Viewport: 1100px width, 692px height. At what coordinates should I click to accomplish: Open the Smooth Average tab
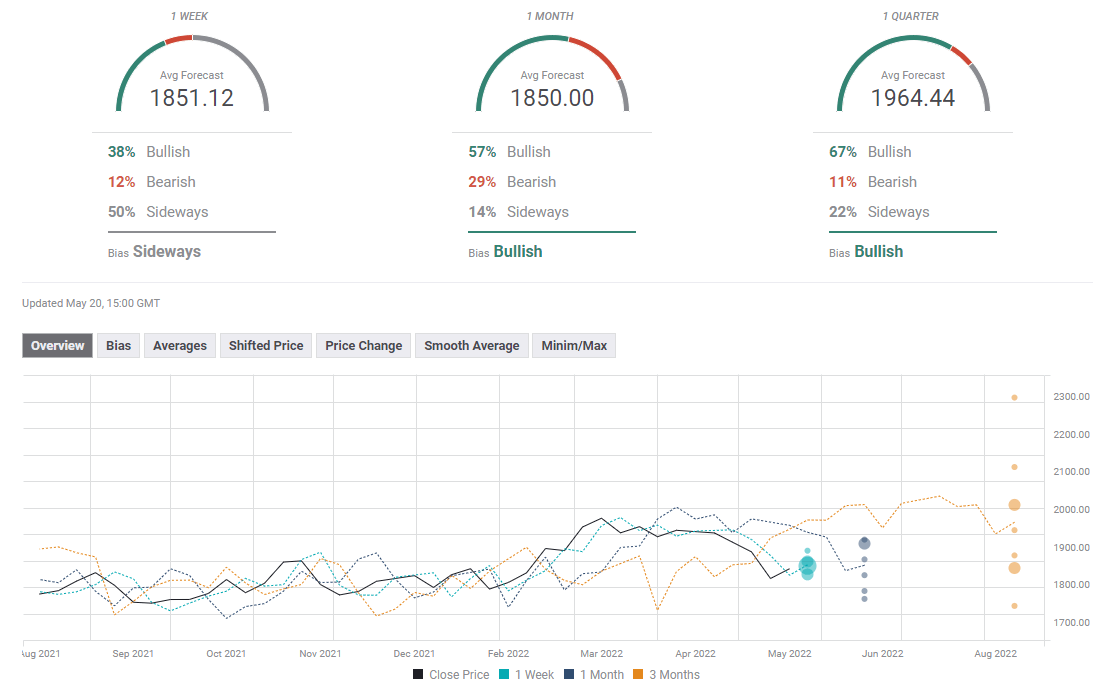coord(471,346)
